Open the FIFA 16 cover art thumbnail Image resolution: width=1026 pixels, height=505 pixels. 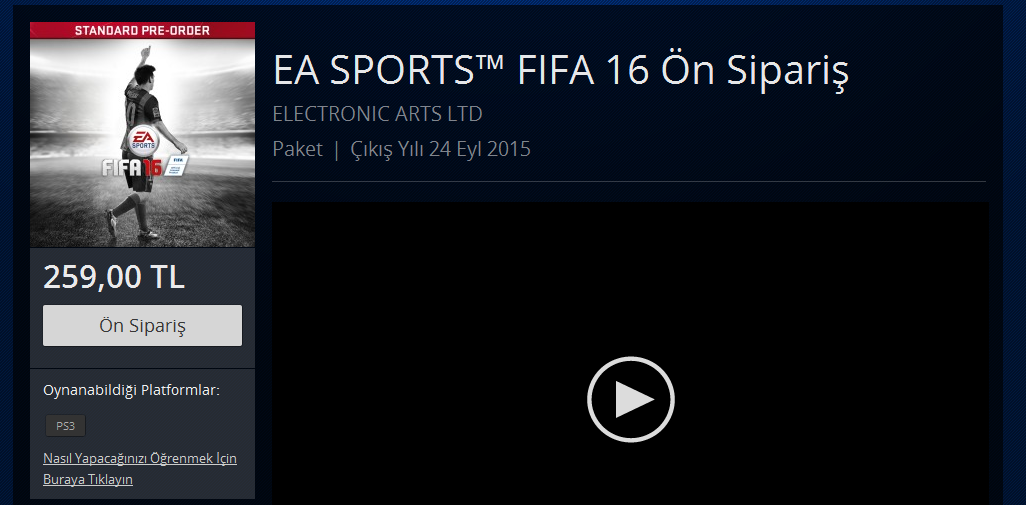[x=142, y=135]
